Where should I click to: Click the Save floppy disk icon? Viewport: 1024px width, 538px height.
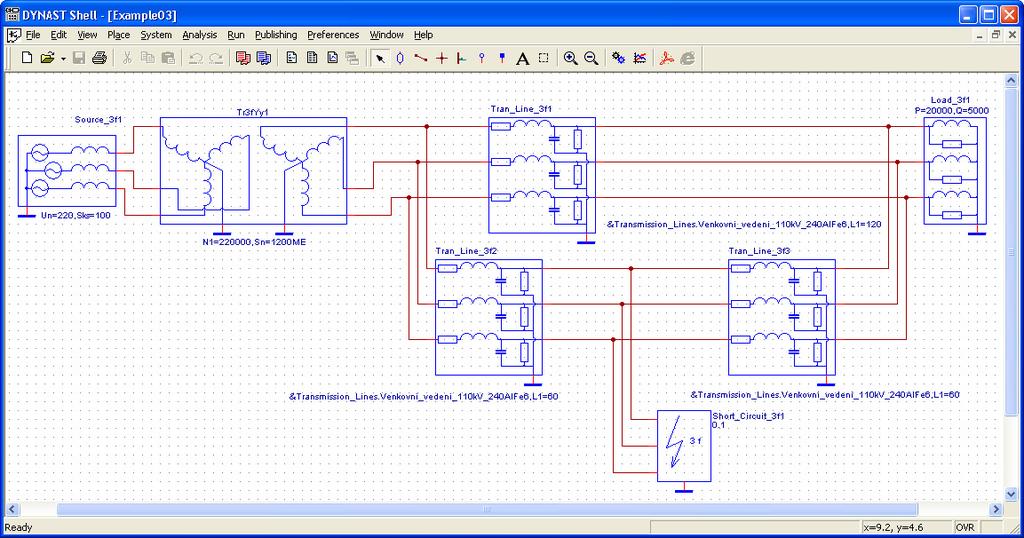79,58
